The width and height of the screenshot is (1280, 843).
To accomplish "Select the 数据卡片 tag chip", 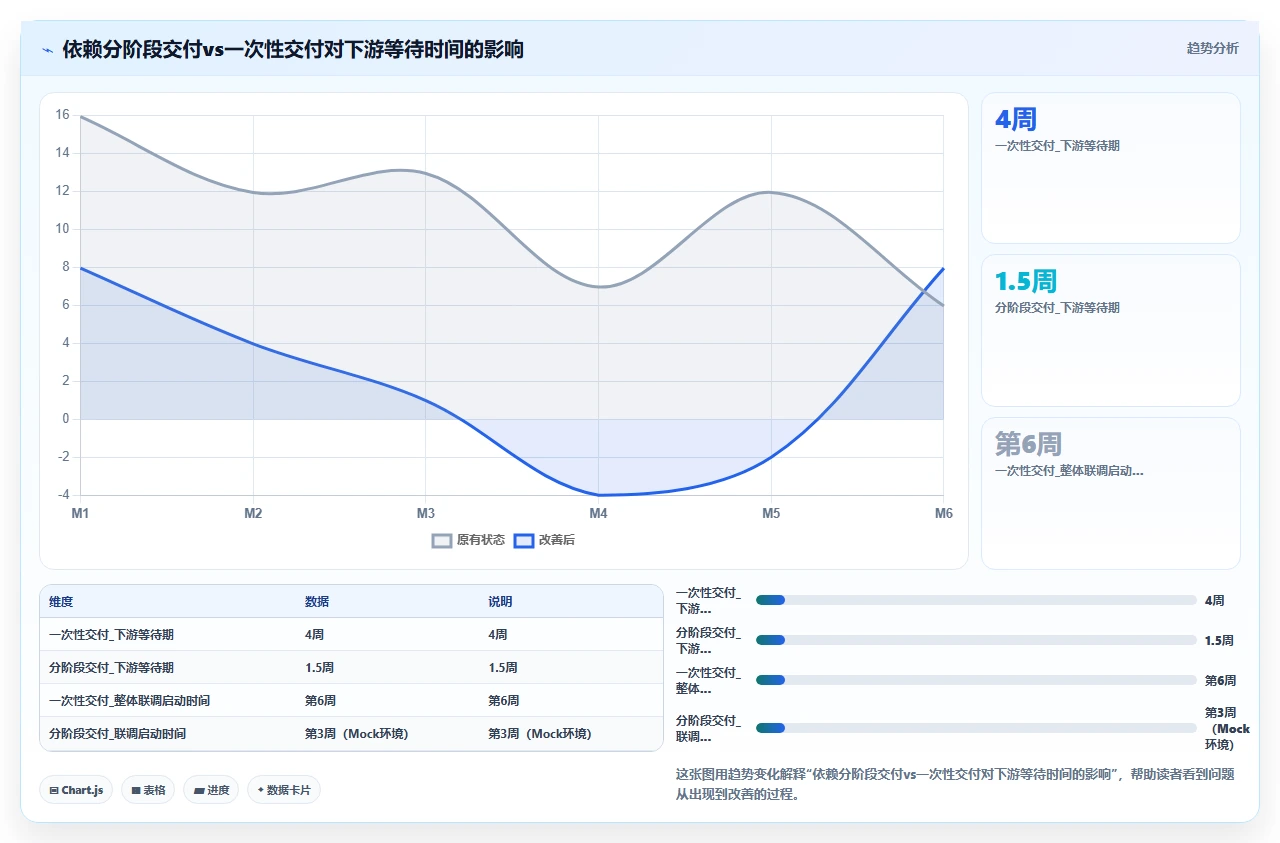I will coord(284,790).
